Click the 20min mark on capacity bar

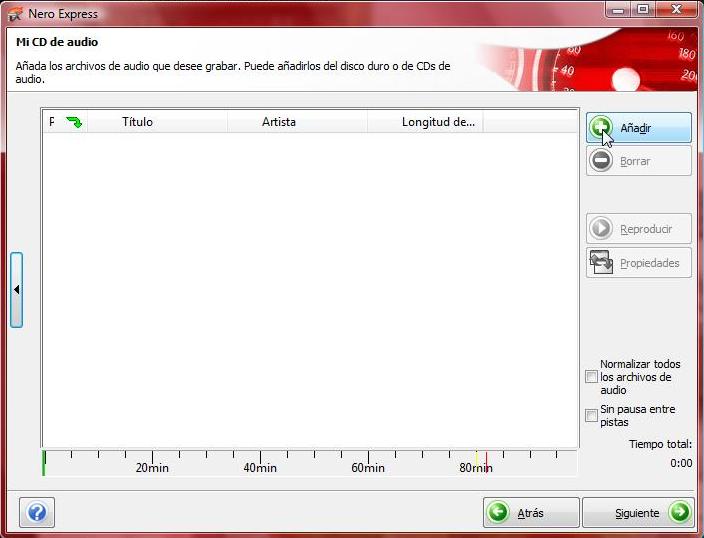tap(152, 467)
